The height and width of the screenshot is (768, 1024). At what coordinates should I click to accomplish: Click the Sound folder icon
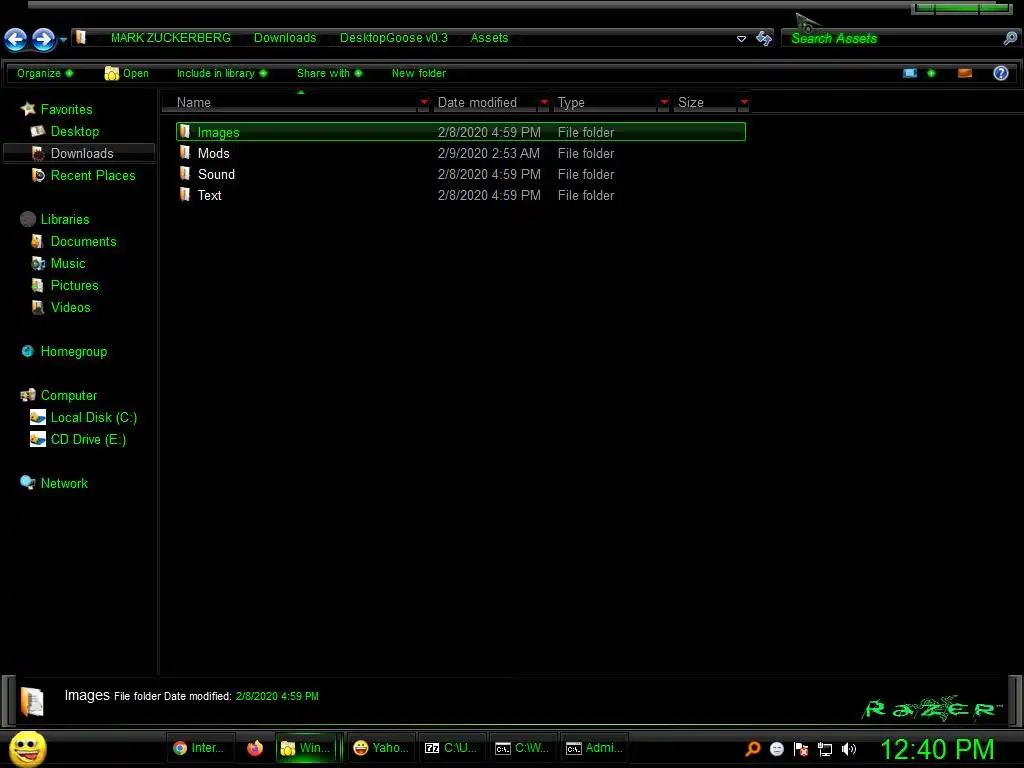pos(185,174)
